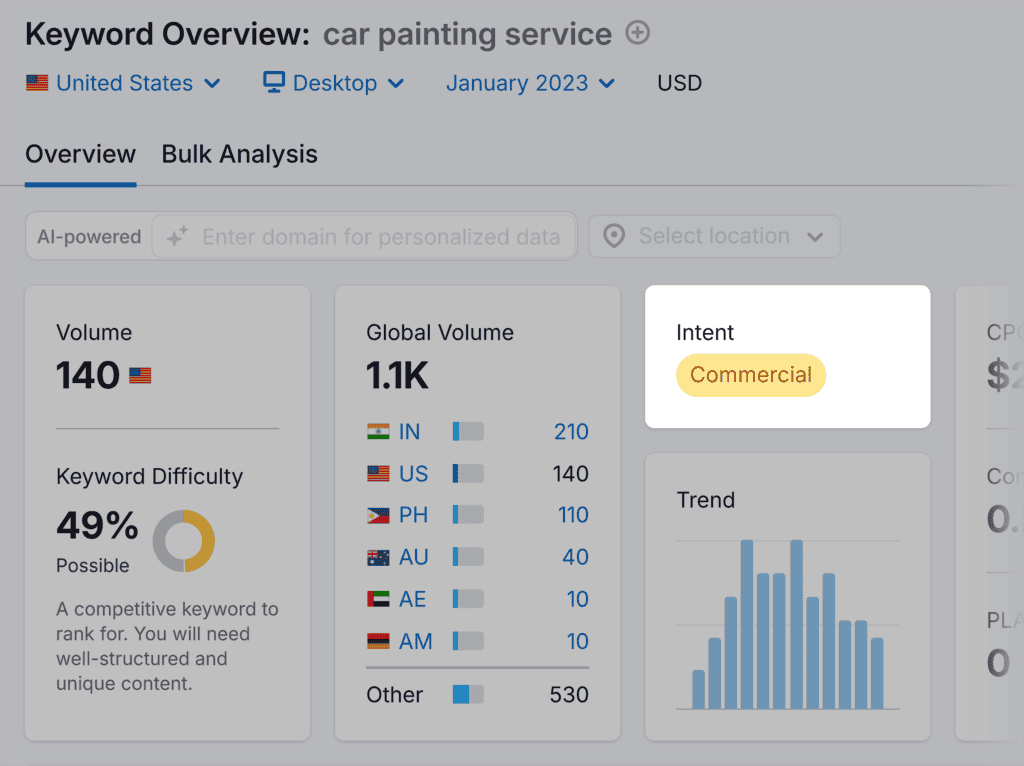1024x766 pixels.
Task: Click the US flag next to Volume 140
Action: [140, 376]
